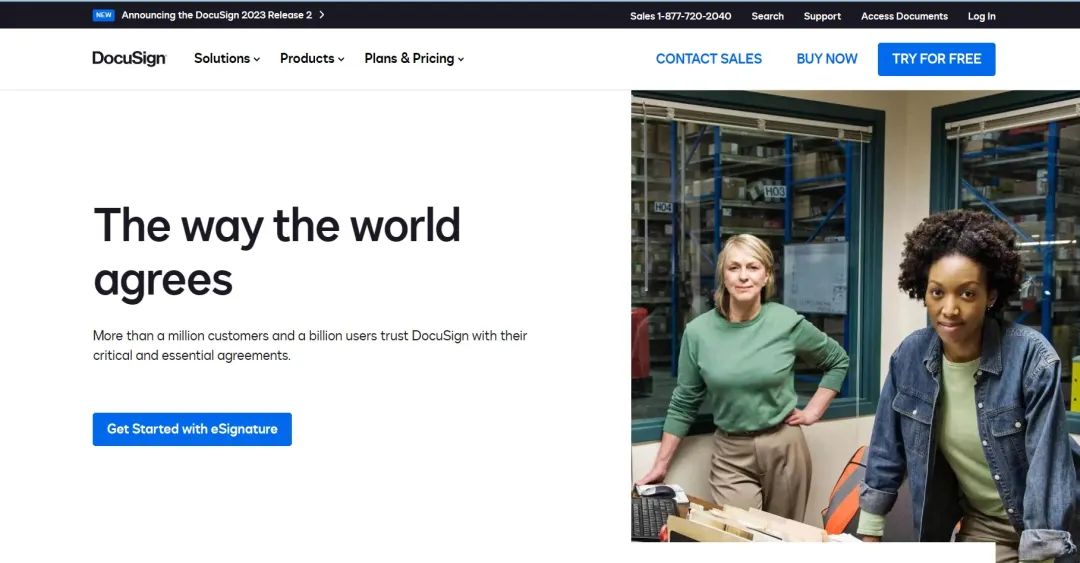Image resolution: width=1080 pixels, height=563 pixels.
Task: Open Search in the top bar
Action: pyautogui.click(x=767, y=16)
